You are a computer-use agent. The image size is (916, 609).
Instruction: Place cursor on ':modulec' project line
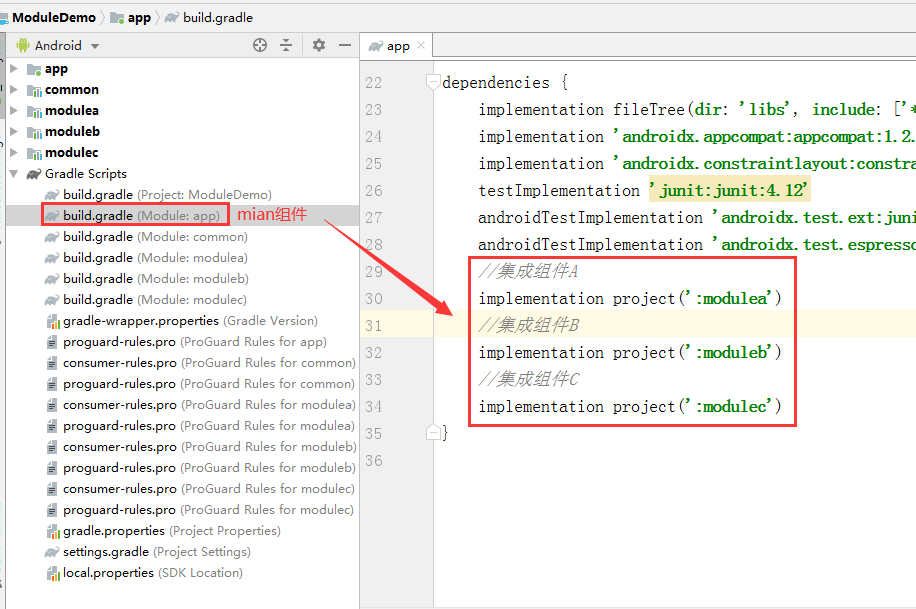[630, 406]
